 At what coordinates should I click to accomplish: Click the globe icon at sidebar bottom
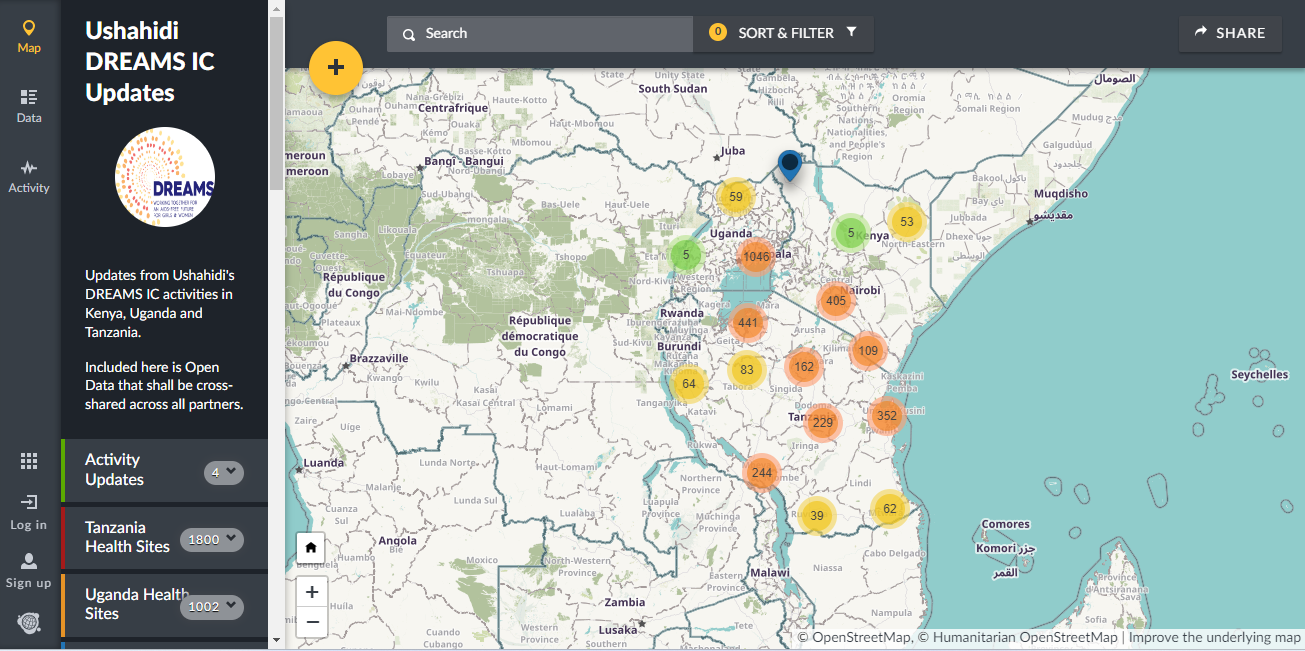click(28, 623)
